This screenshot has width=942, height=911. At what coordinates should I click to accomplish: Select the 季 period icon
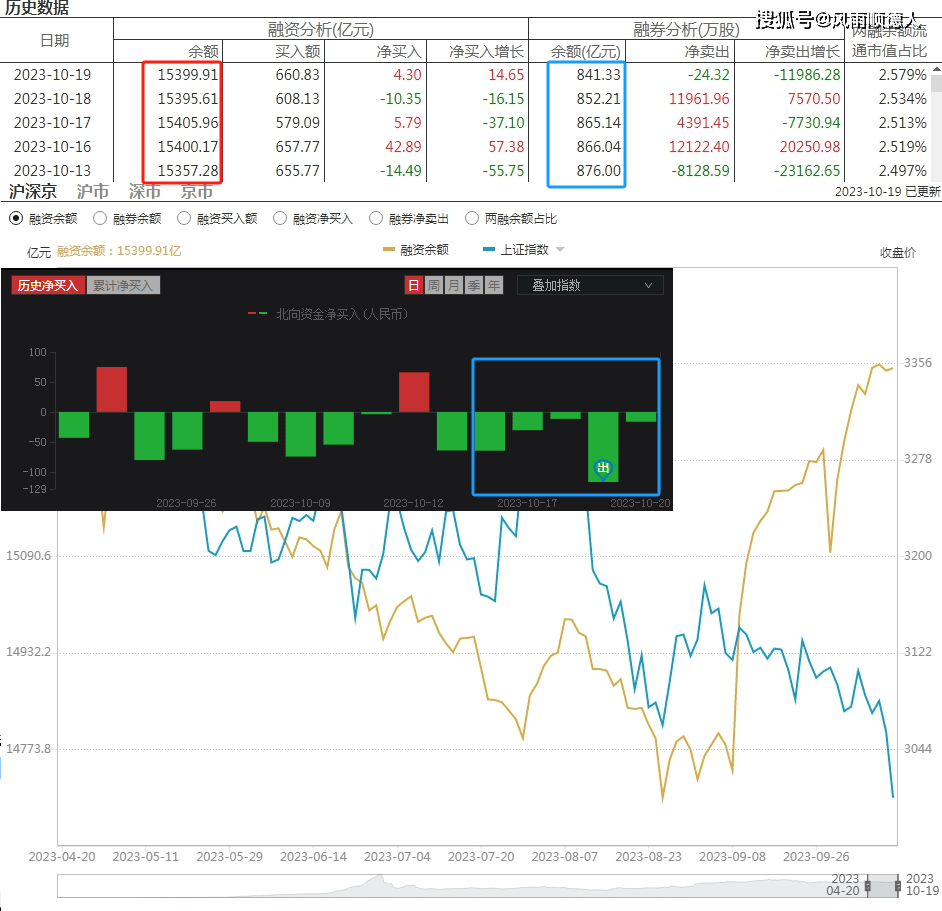474,285
